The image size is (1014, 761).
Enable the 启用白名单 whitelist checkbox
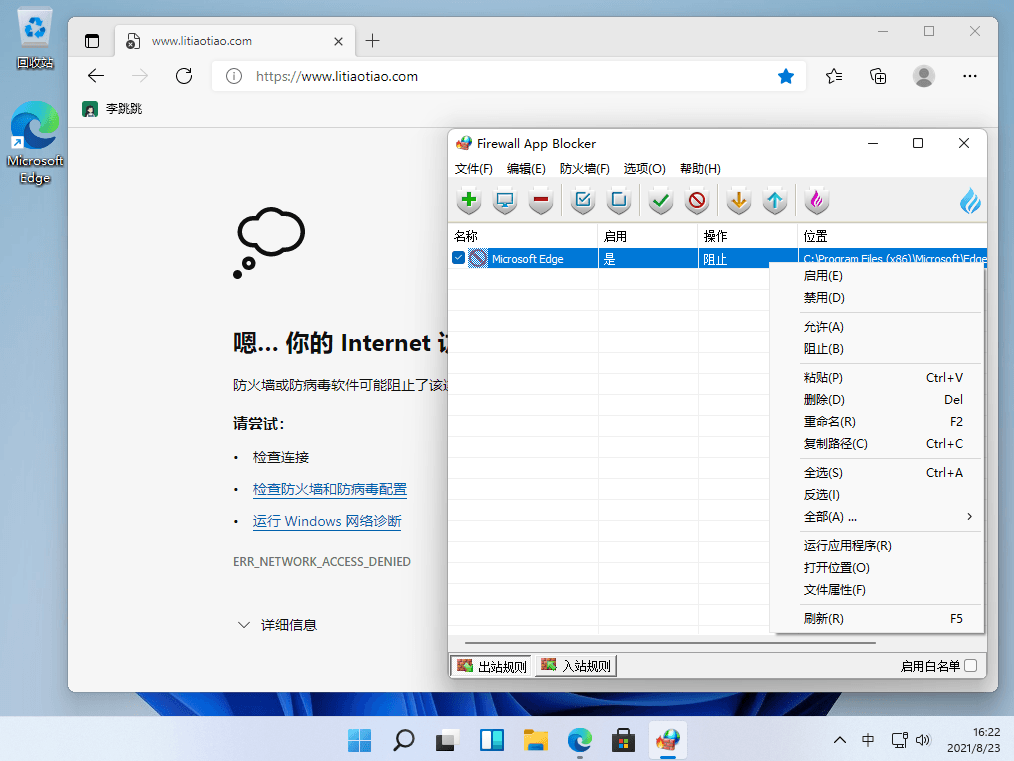971,666
